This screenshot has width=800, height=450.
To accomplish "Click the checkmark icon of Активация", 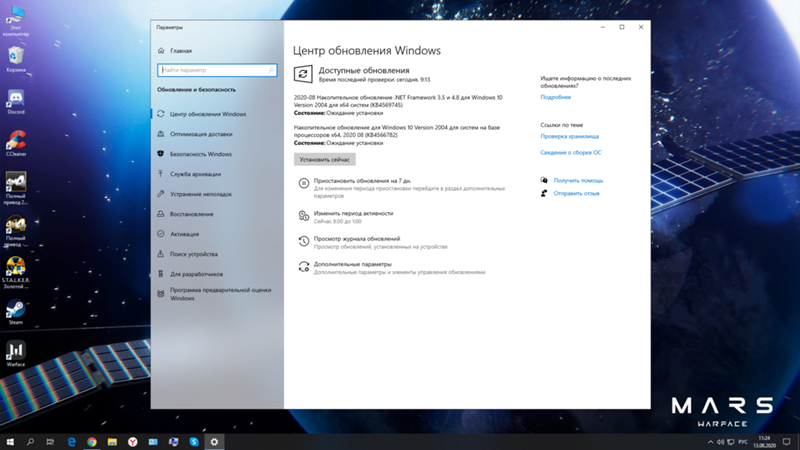I will (x=161, y=234).
